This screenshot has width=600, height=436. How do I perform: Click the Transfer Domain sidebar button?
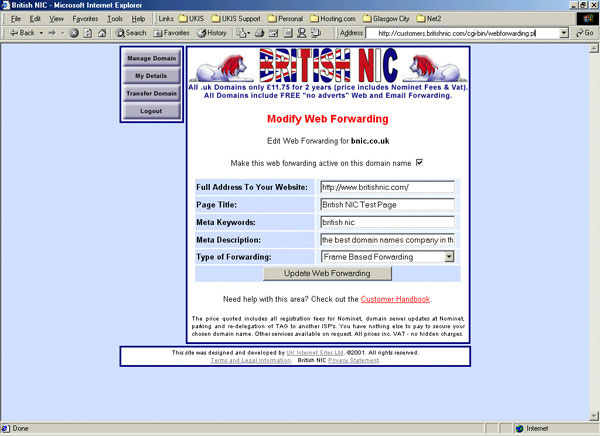(x=152, y=93)
